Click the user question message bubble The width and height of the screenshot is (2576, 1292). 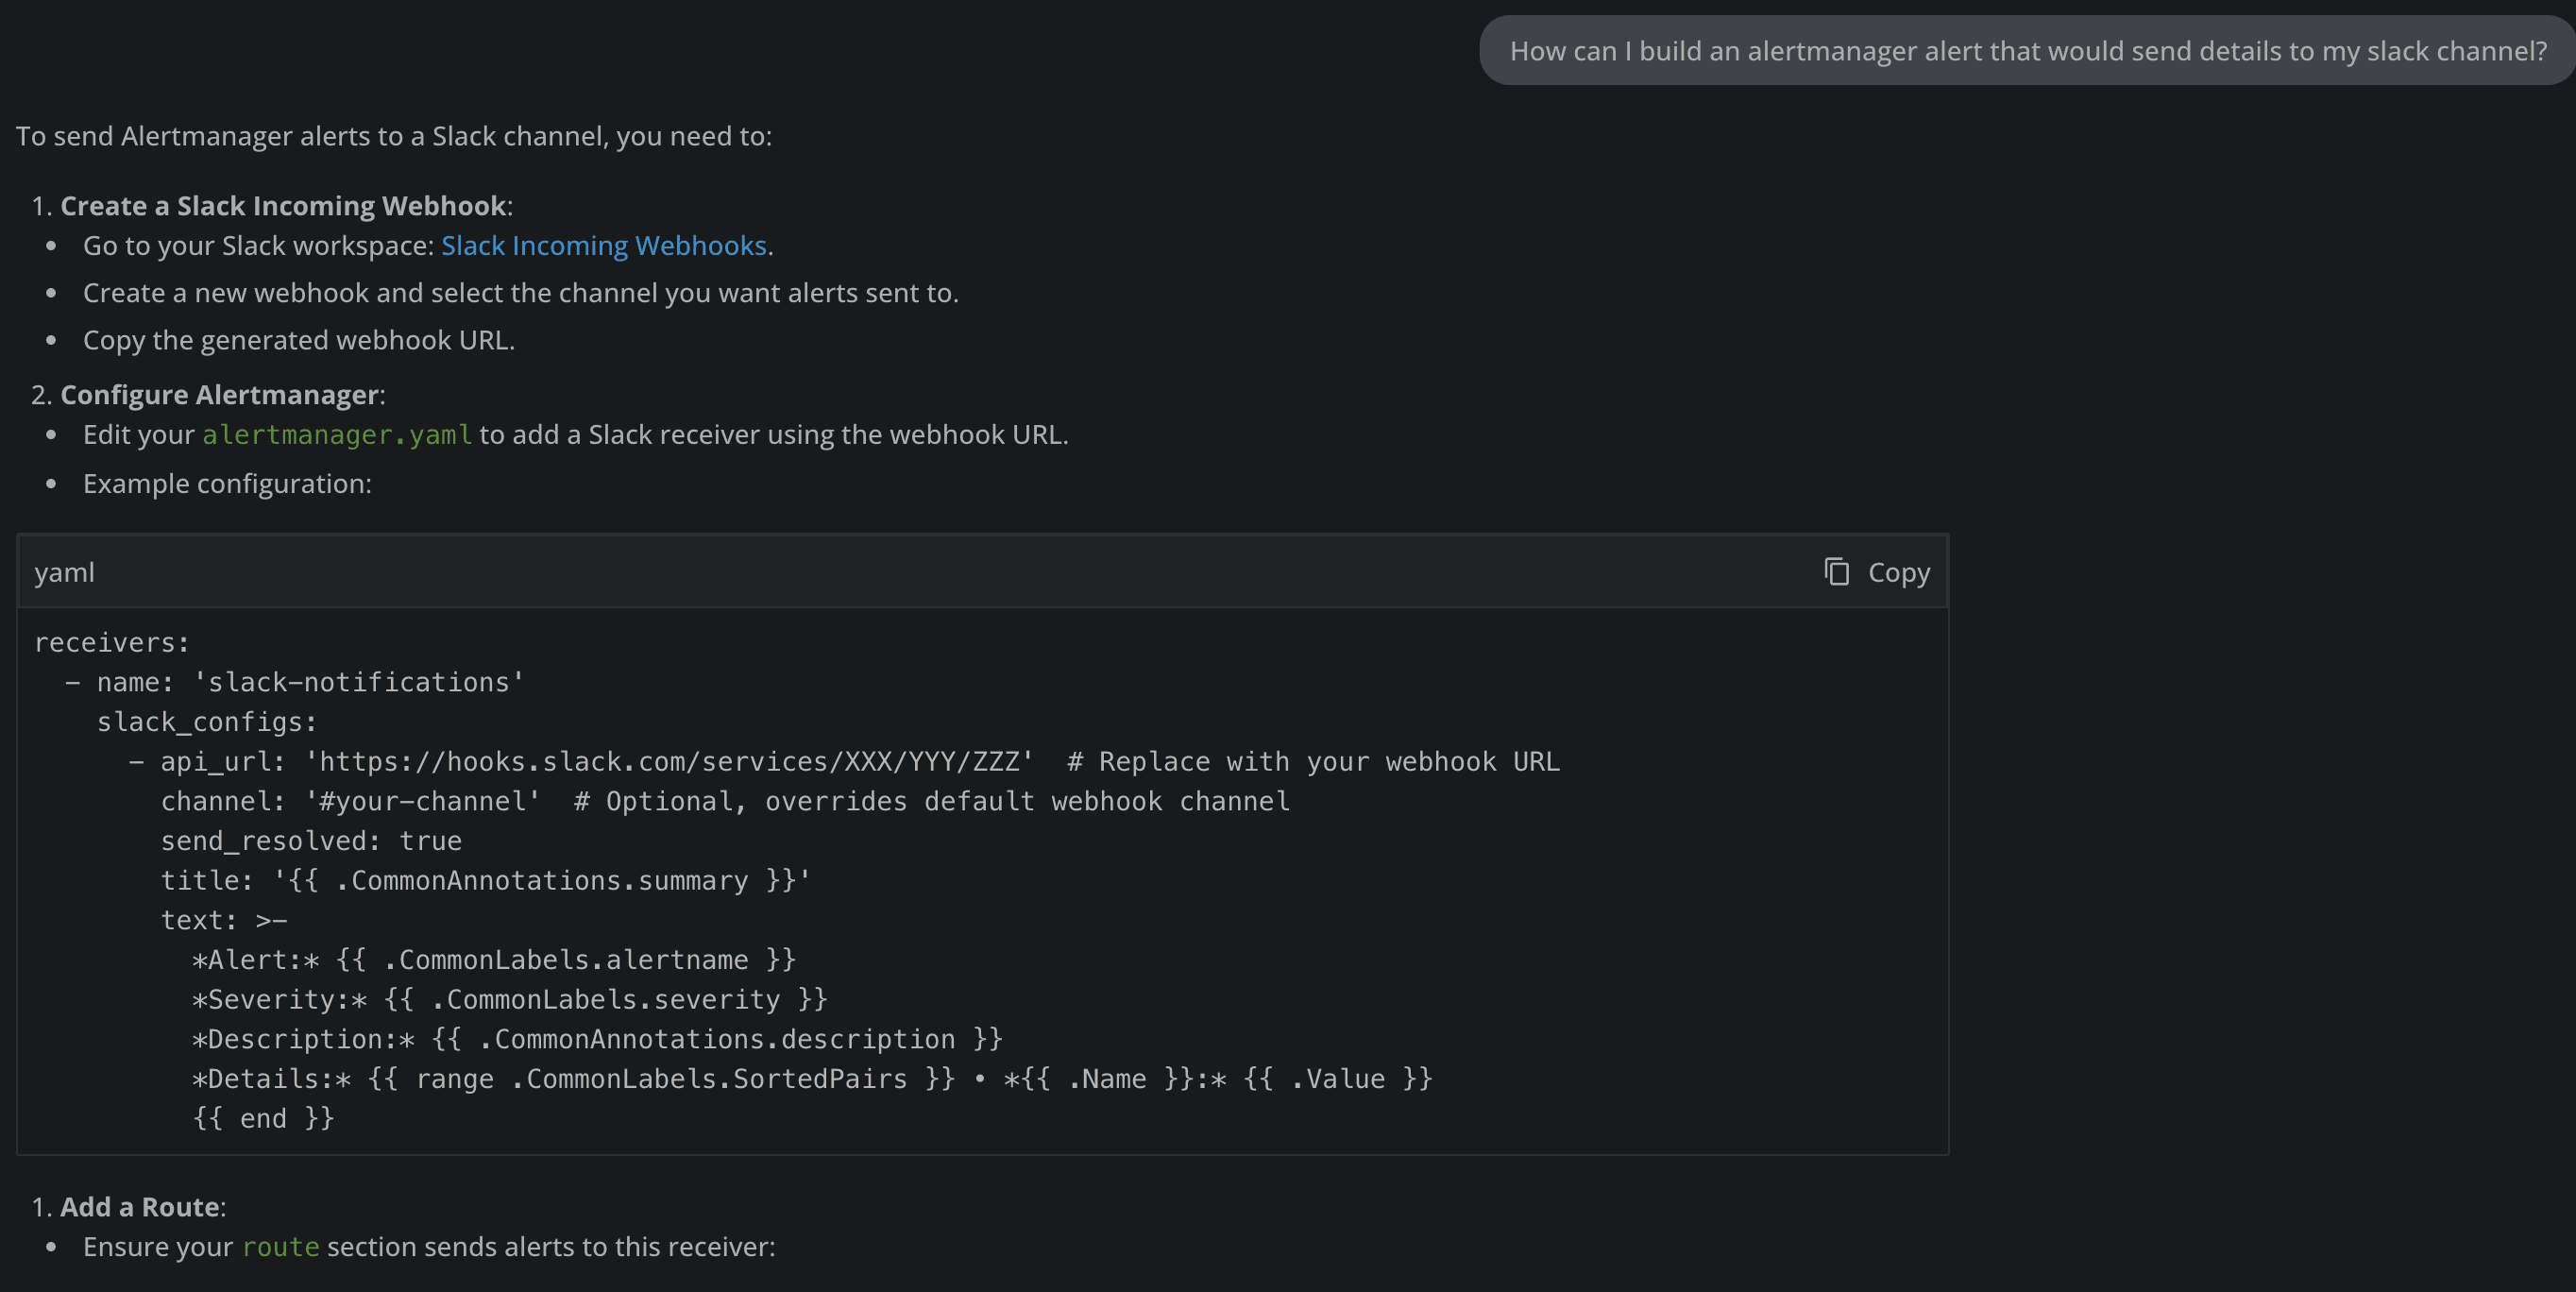coord(2027,51)
